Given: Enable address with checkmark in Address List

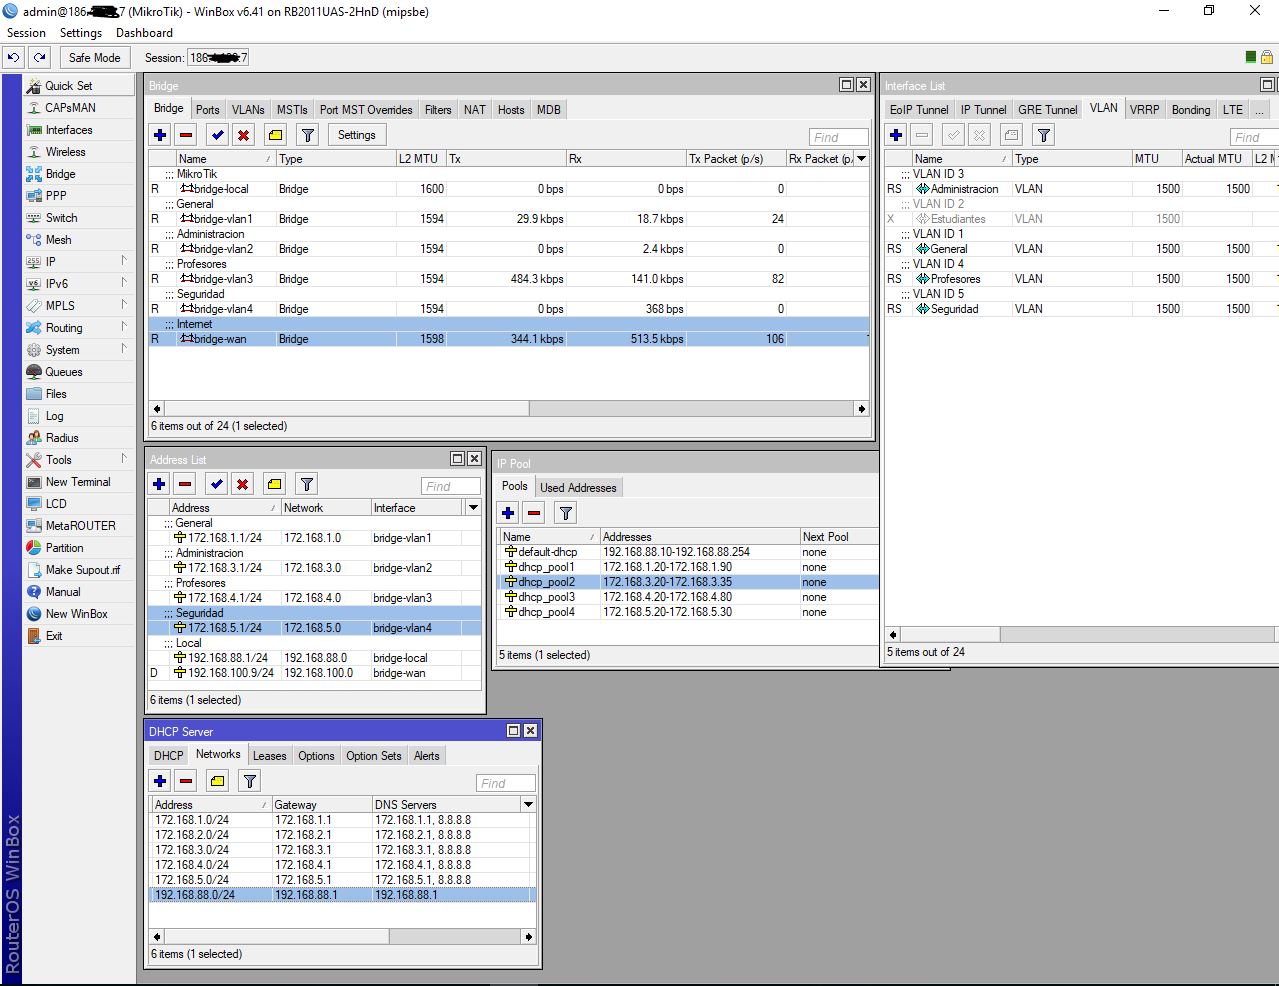Looking at the screenshot, I should [216, 484].
